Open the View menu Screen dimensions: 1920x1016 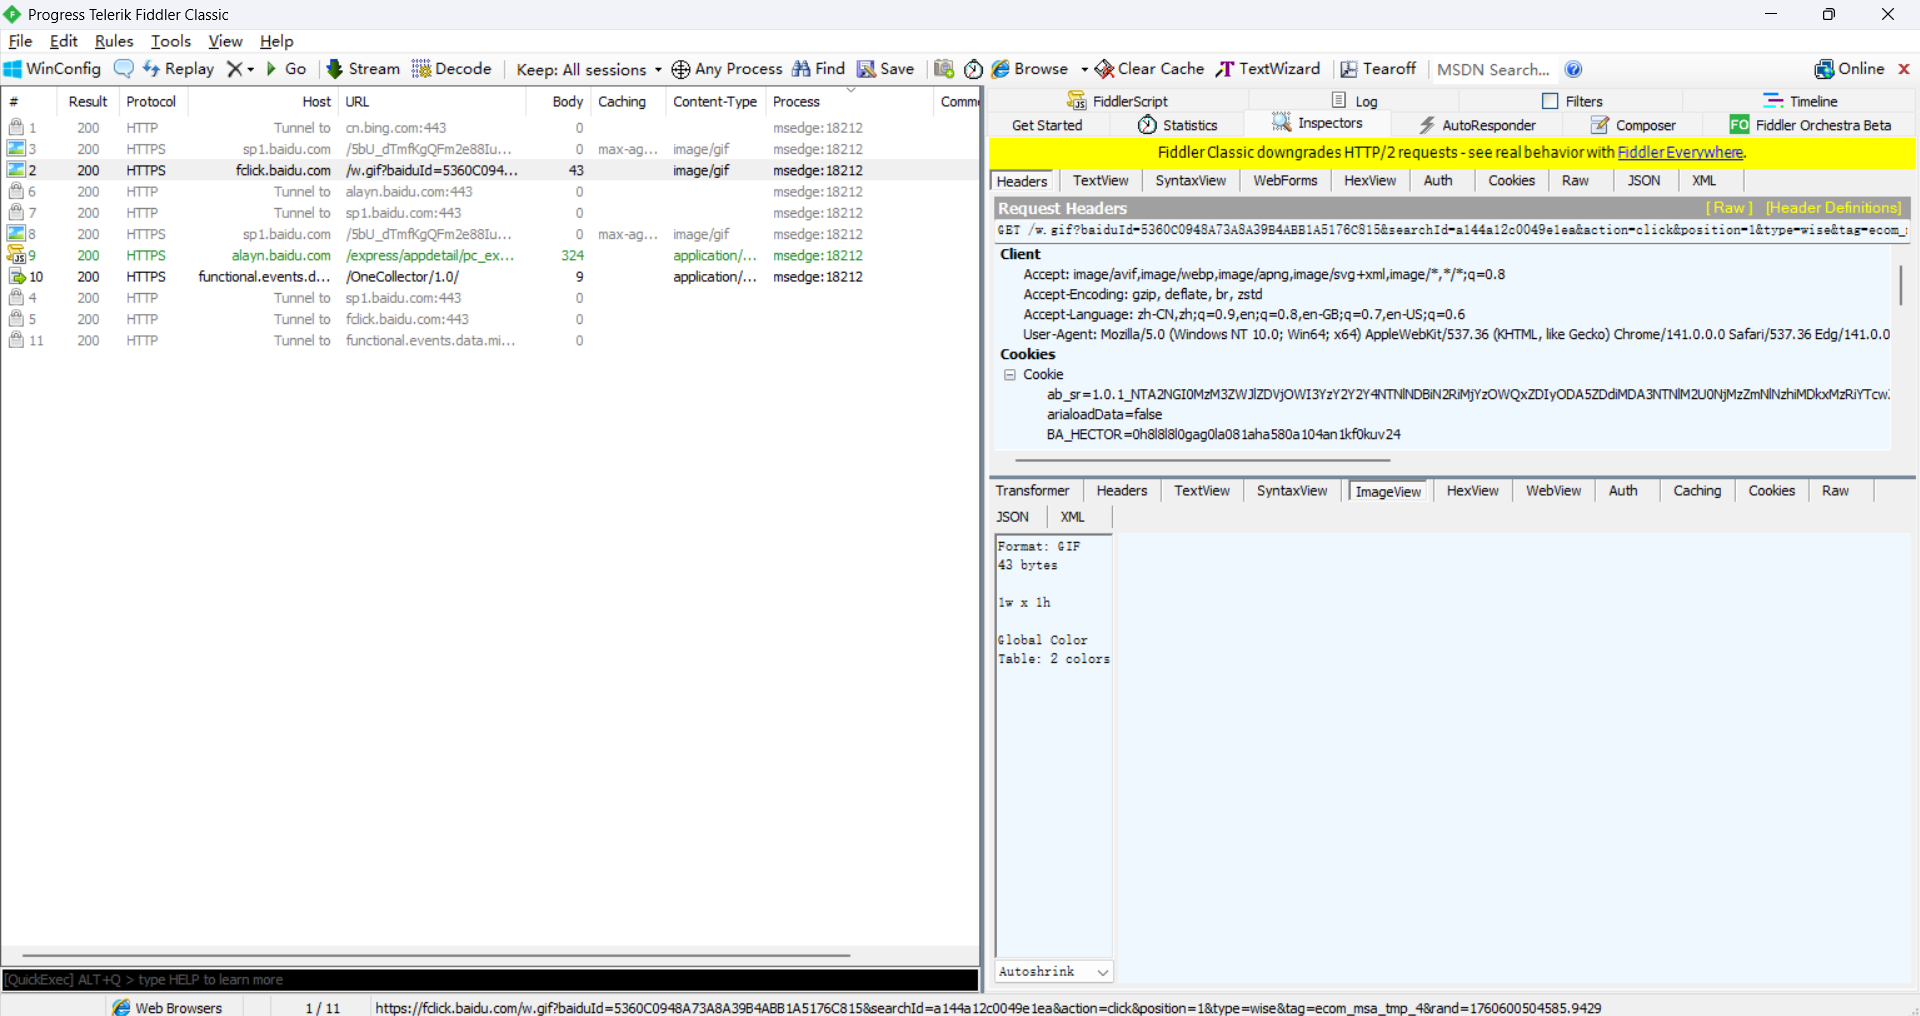click(x=225, y=41)
